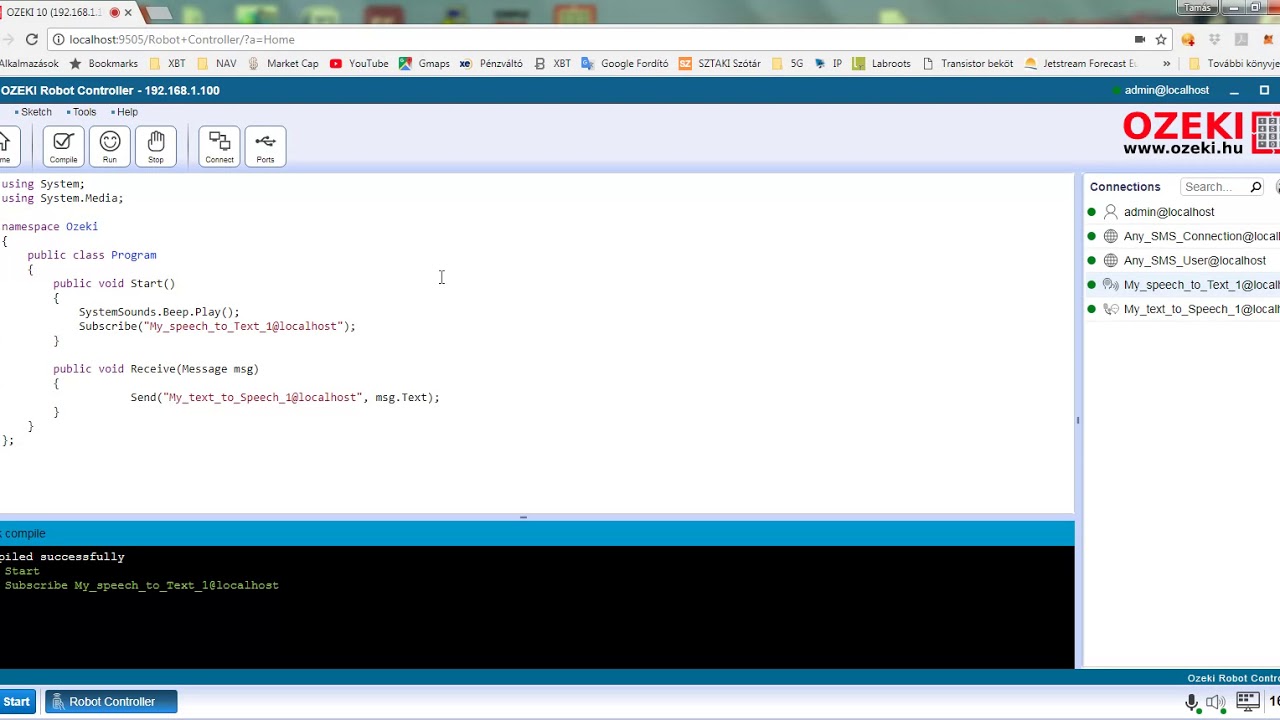Image resolution: width=1280 pixels, height=720 pixels.
Task: Stop the program with the hand icon
Action: coord(156,147)
